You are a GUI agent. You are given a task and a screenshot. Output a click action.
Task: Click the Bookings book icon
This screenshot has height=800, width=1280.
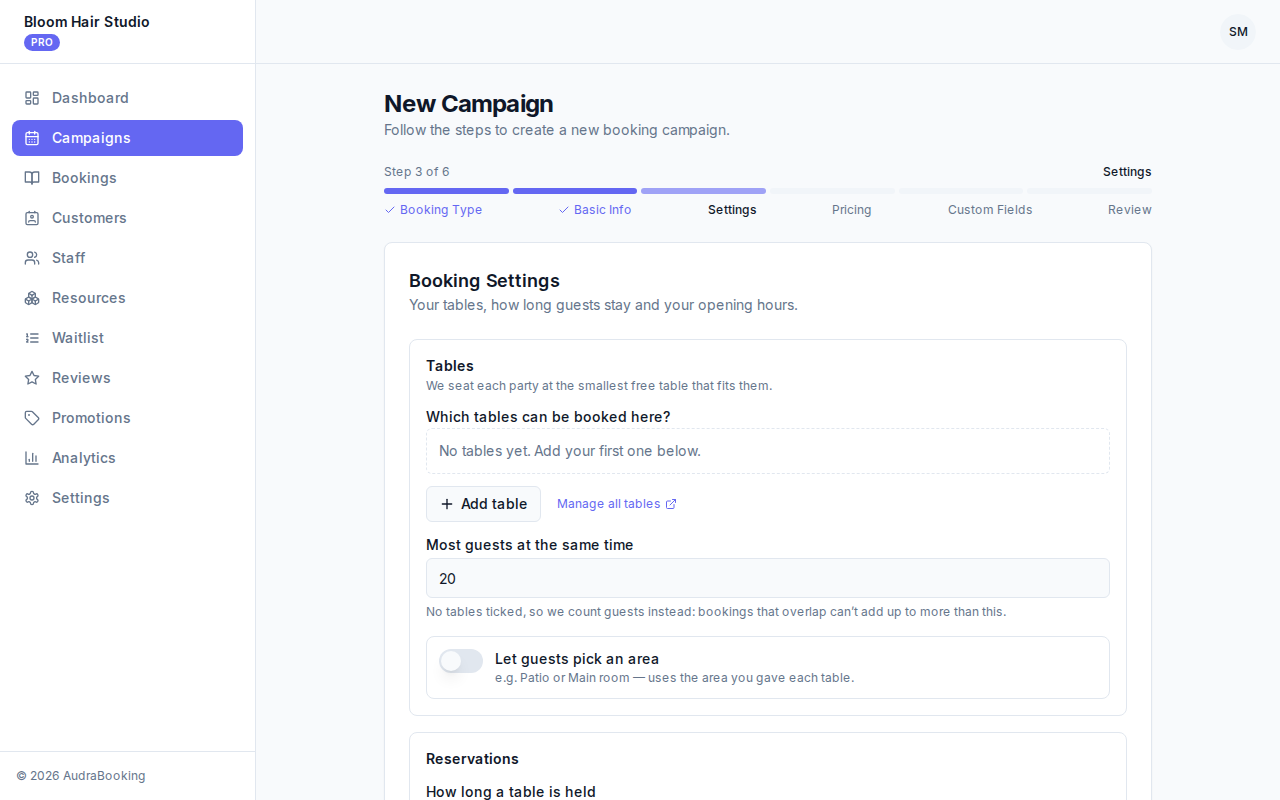click(x=32, y=178)
